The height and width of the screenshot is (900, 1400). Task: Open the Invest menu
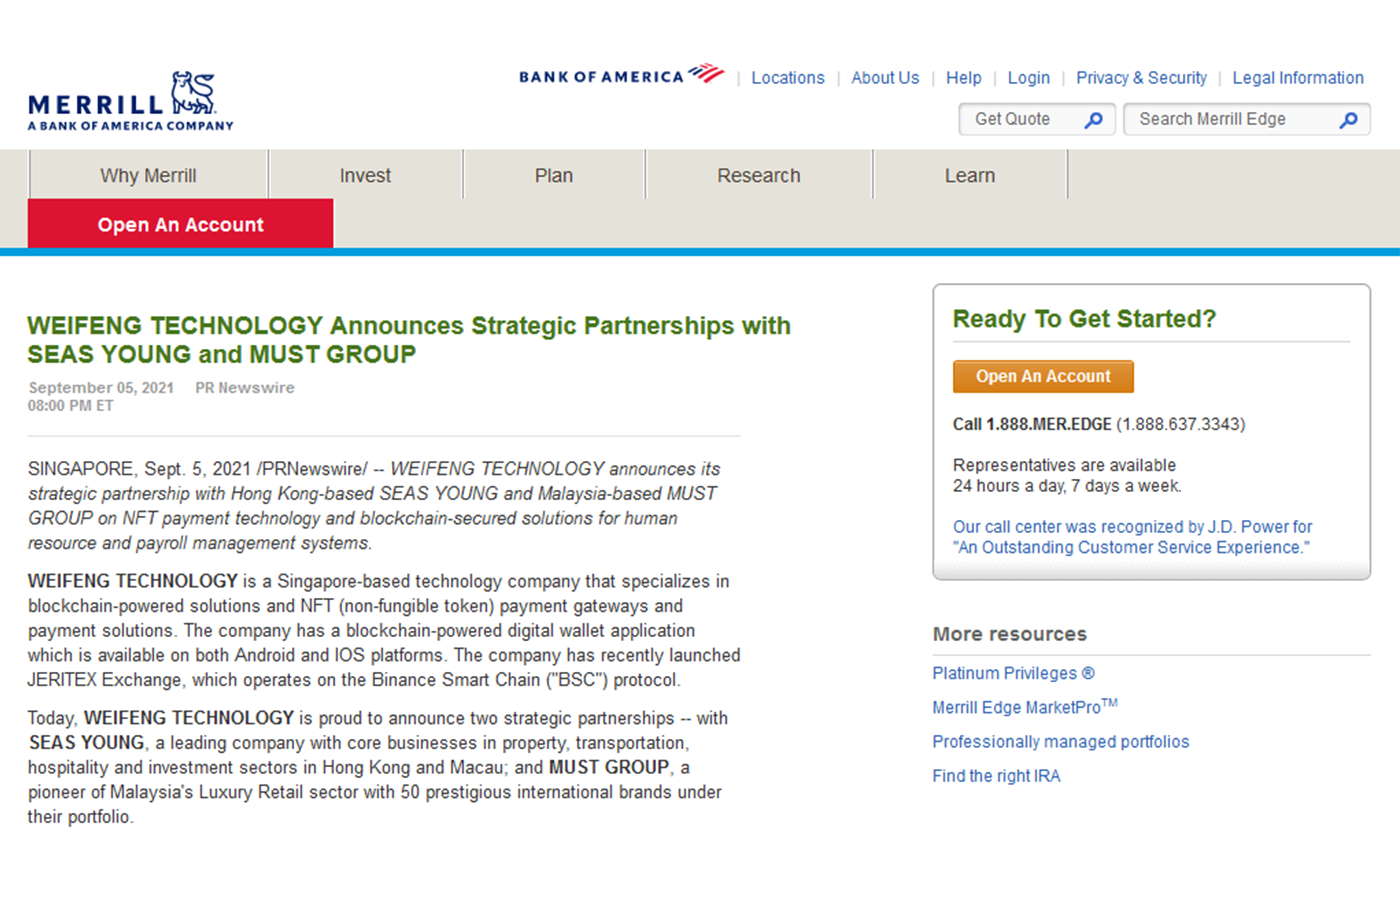(365, 175)
